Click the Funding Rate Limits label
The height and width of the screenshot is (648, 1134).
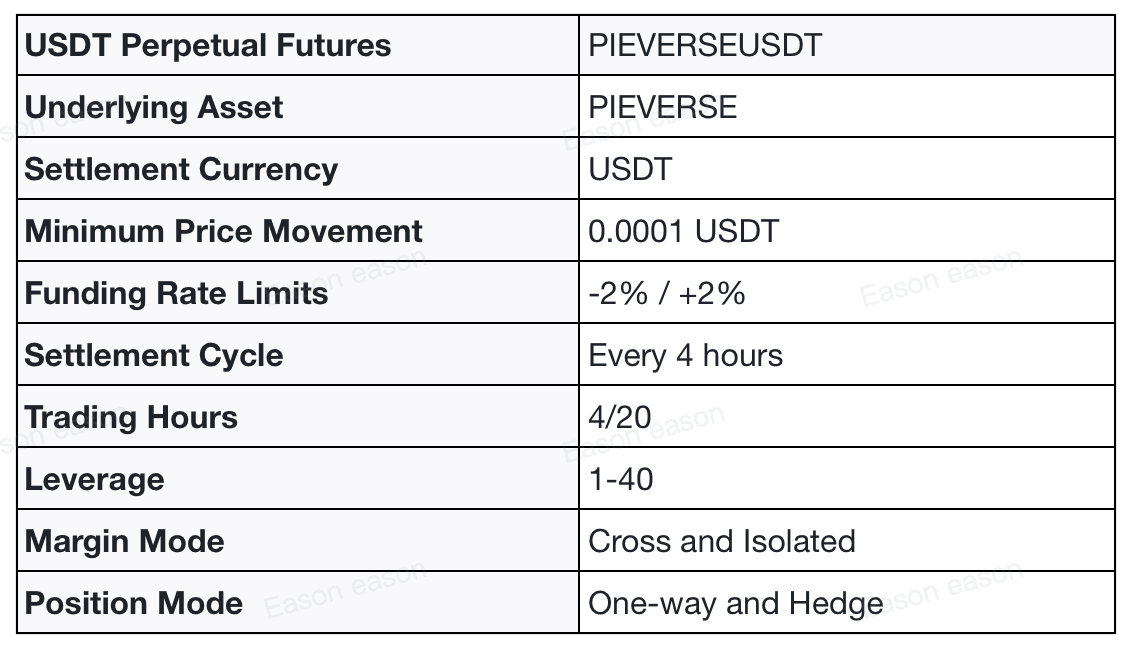tap(176, 294)
